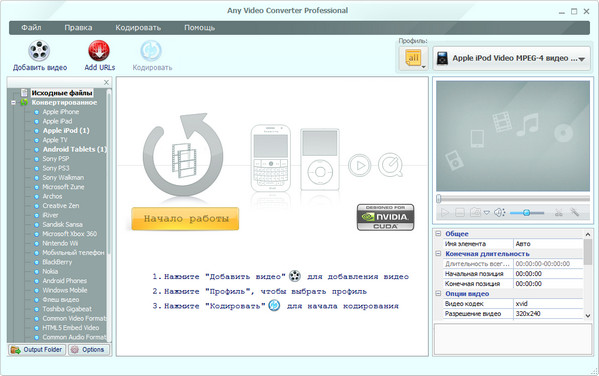Open the Apple iPod Video MPEG-4 profile dropdown
This screenshot has width=599, height=376.
coord(512,58)
